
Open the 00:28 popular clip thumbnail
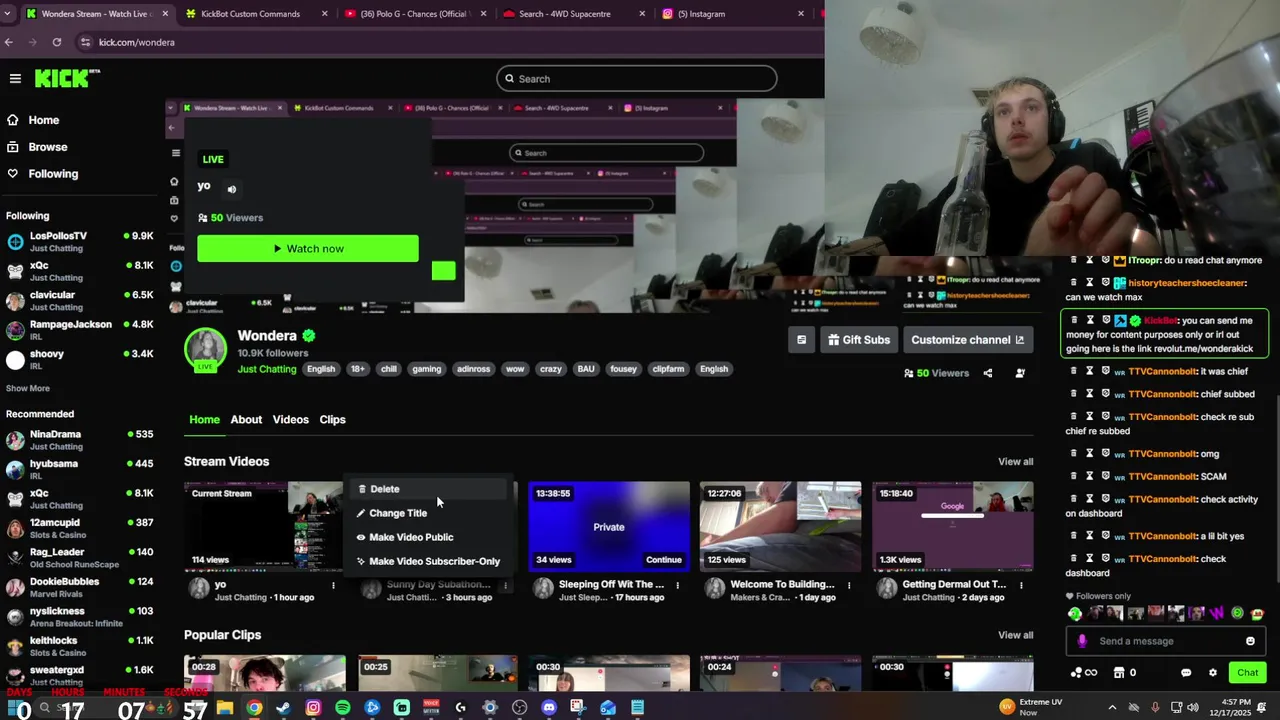pos(265,673)
